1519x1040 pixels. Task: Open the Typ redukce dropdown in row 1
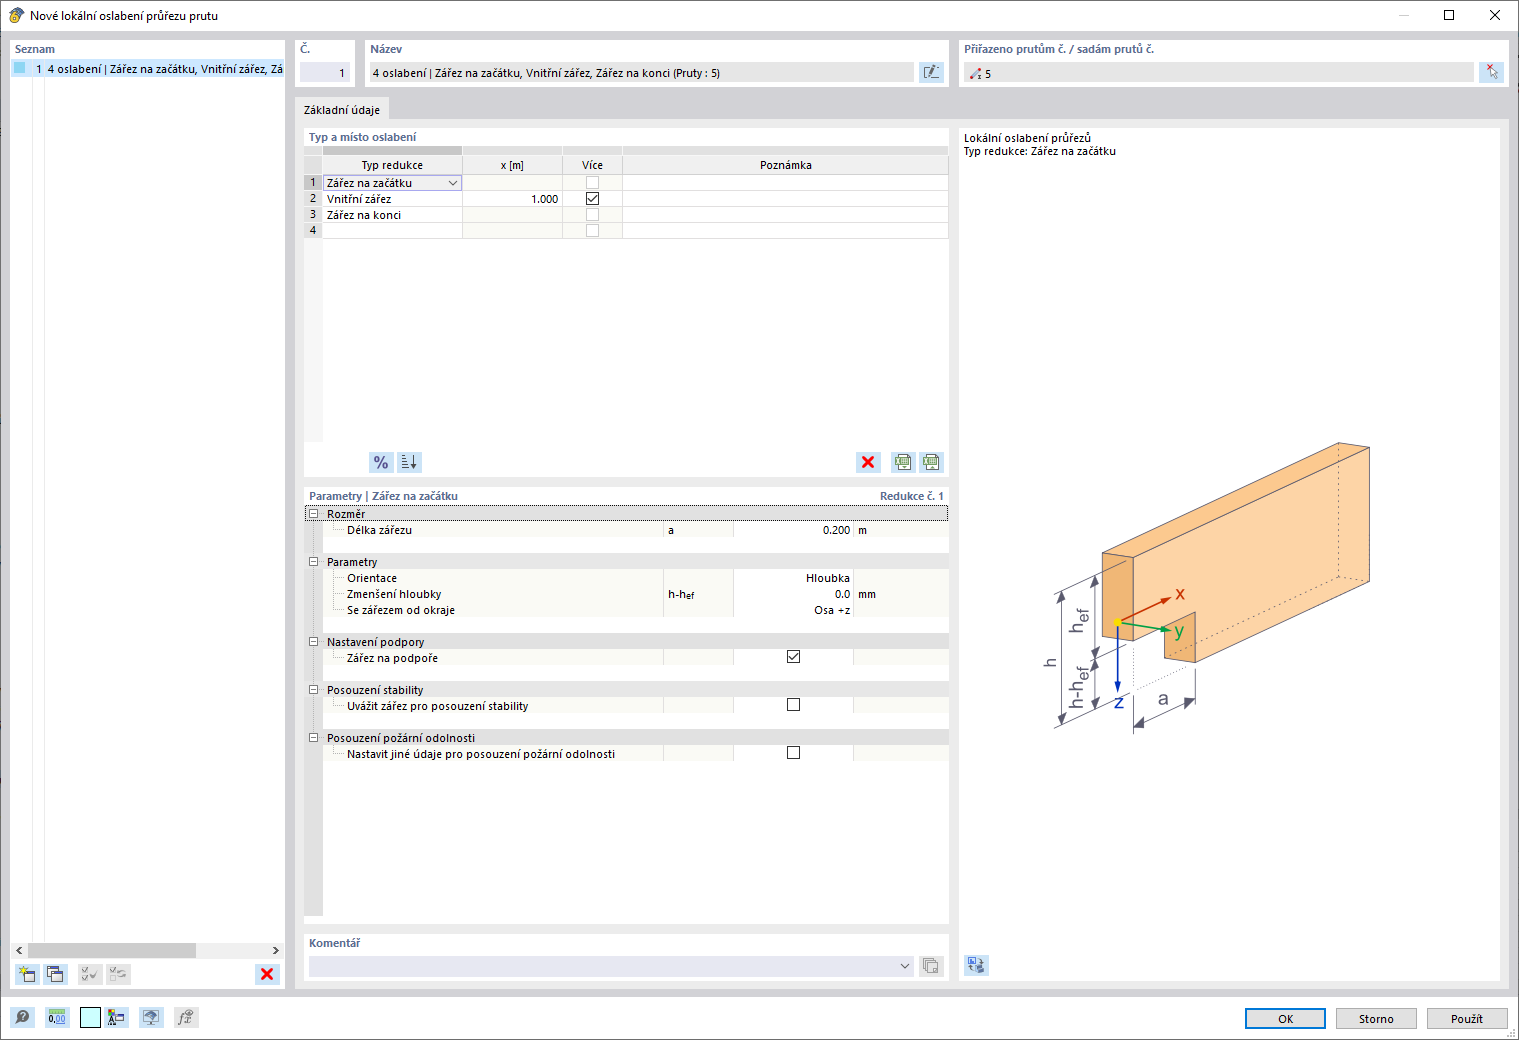[x=453, y=183]
